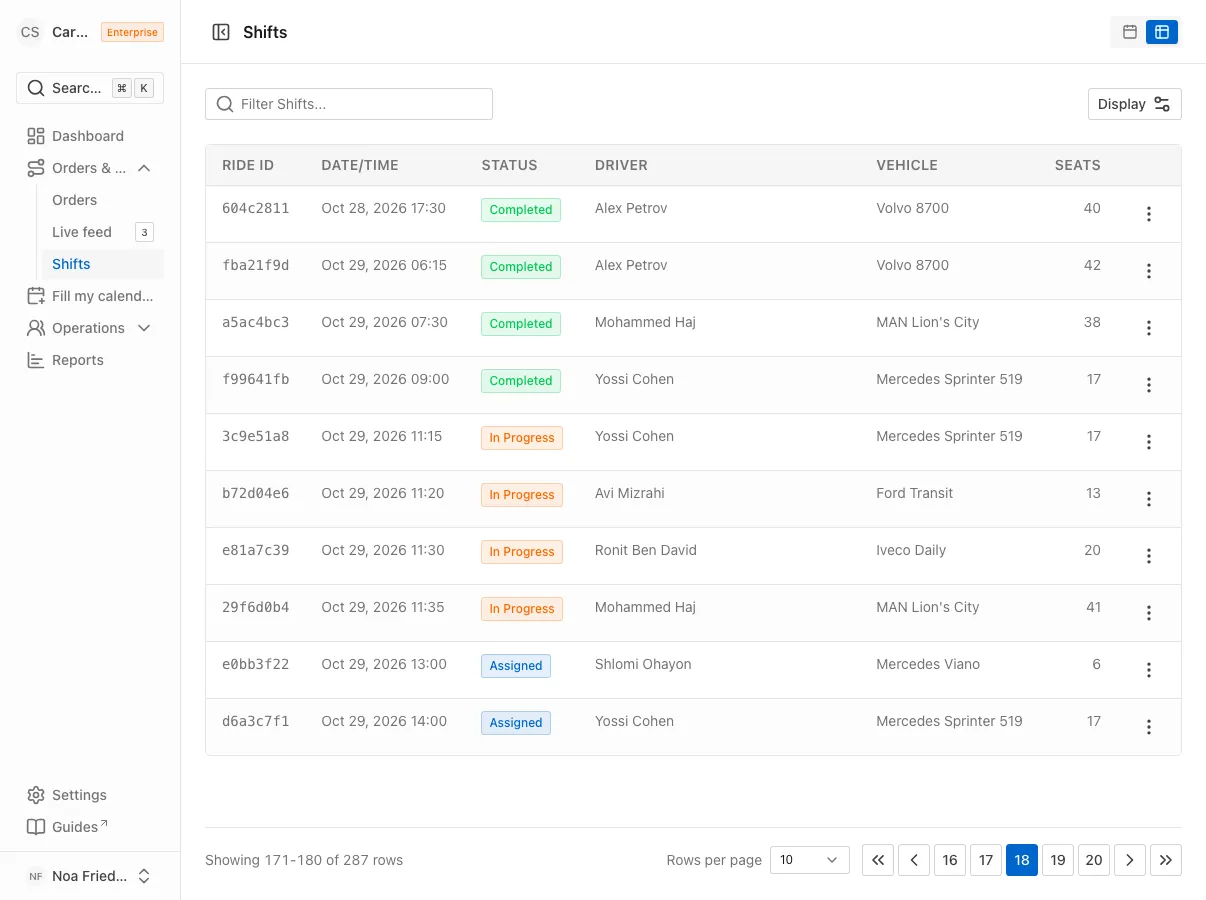Viewport: 1206px width, 900px height.
Task: Open the Noa Fried... account switcher
Action: click(x=90, y=876)
